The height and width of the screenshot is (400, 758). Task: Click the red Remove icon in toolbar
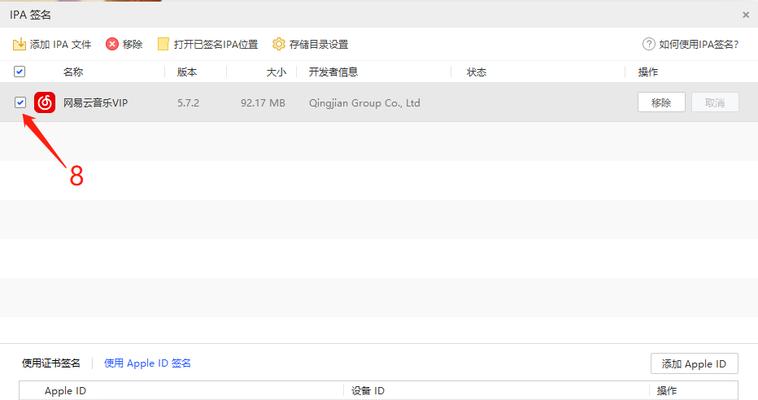(x=112, y=44)
